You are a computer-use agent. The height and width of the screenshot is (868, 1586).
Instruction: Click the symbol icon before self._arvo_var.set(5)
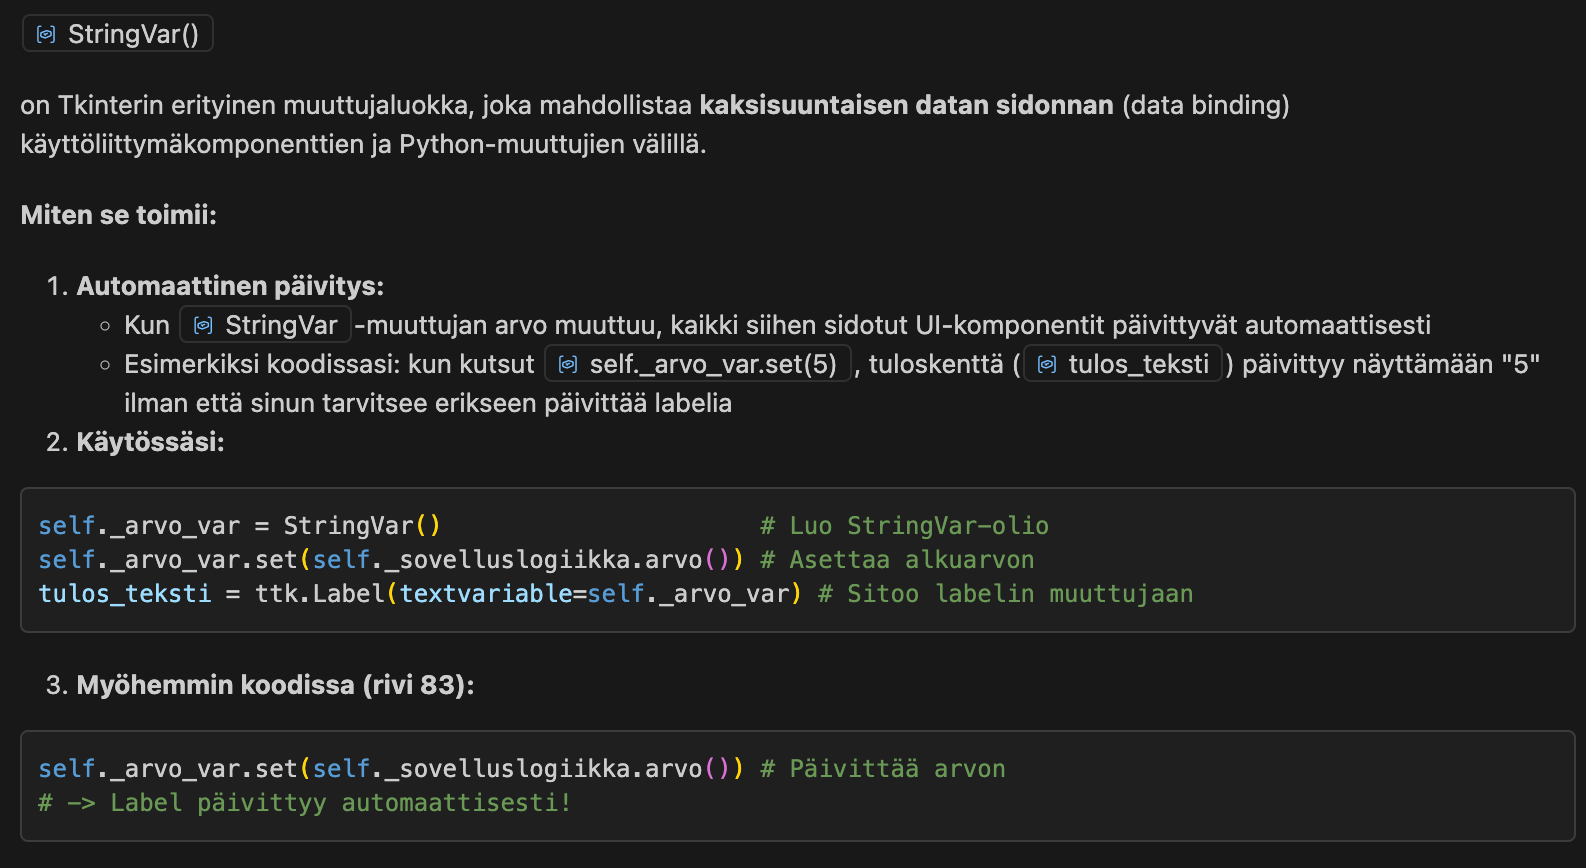point(568,364)
